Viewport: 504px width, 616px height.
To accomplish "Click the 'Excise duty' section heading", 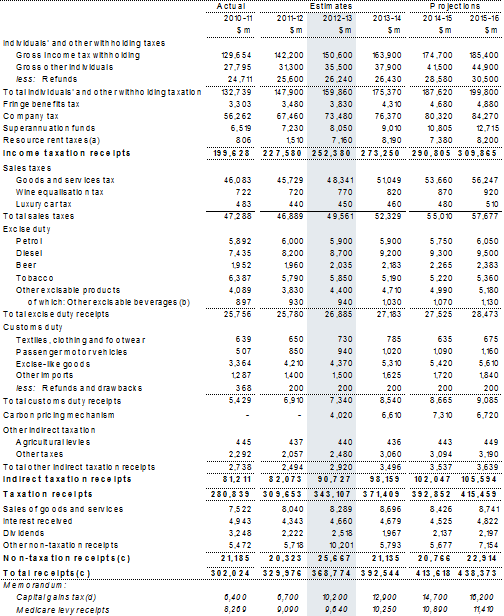I will 27,229.
